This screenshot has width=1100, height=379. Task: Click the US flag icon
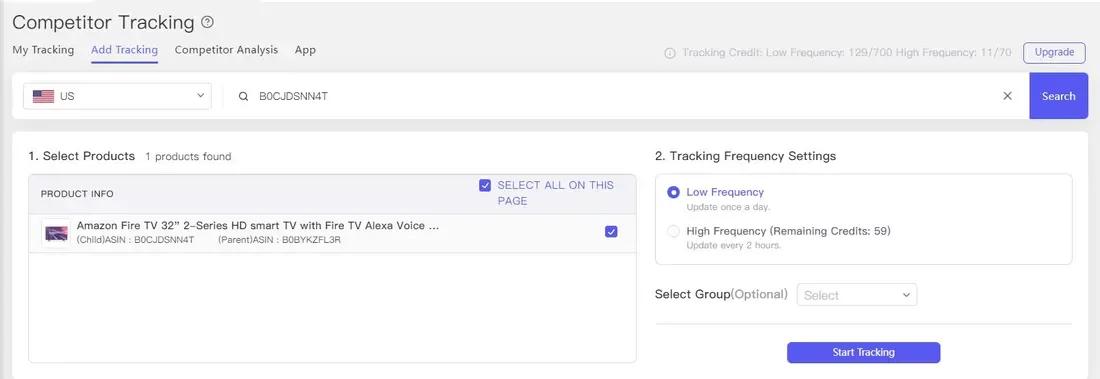point(43,96)
